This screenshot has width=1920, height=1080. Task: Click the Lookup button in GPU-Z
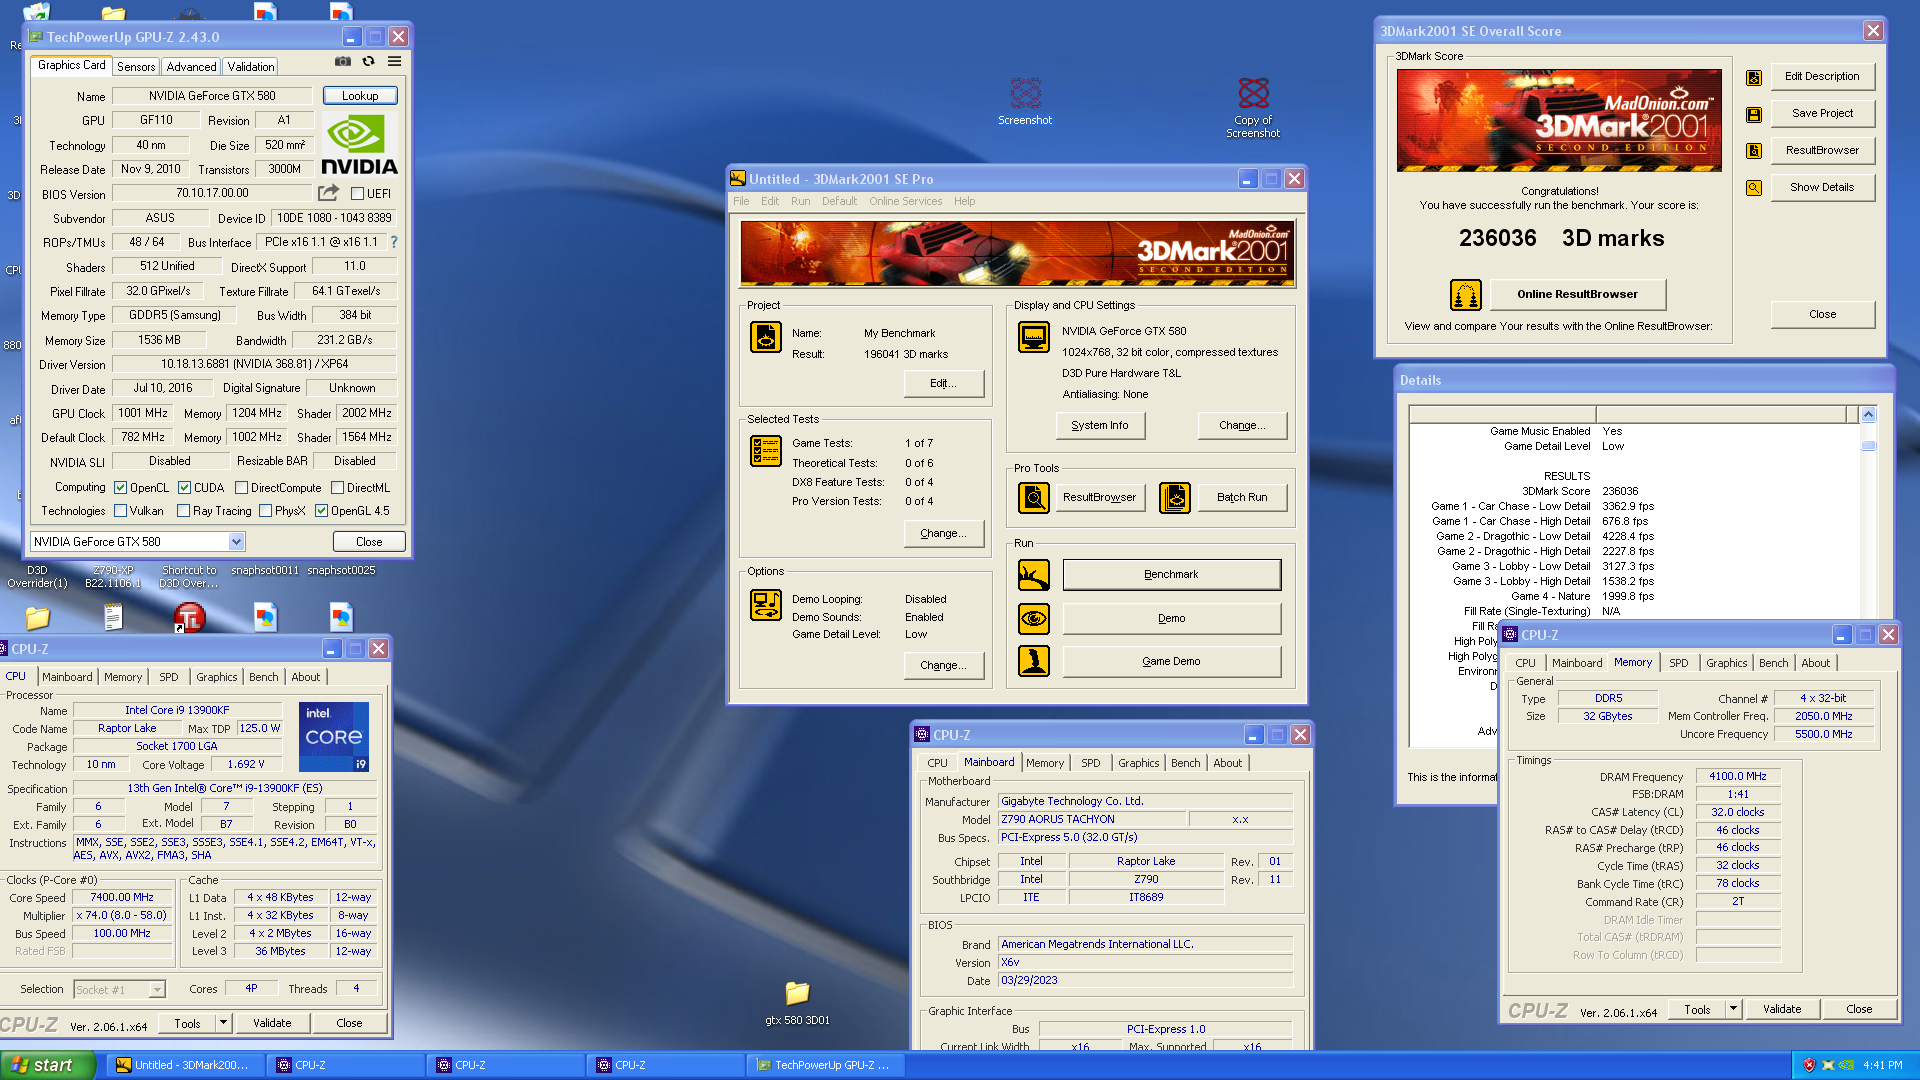point(360,96)
